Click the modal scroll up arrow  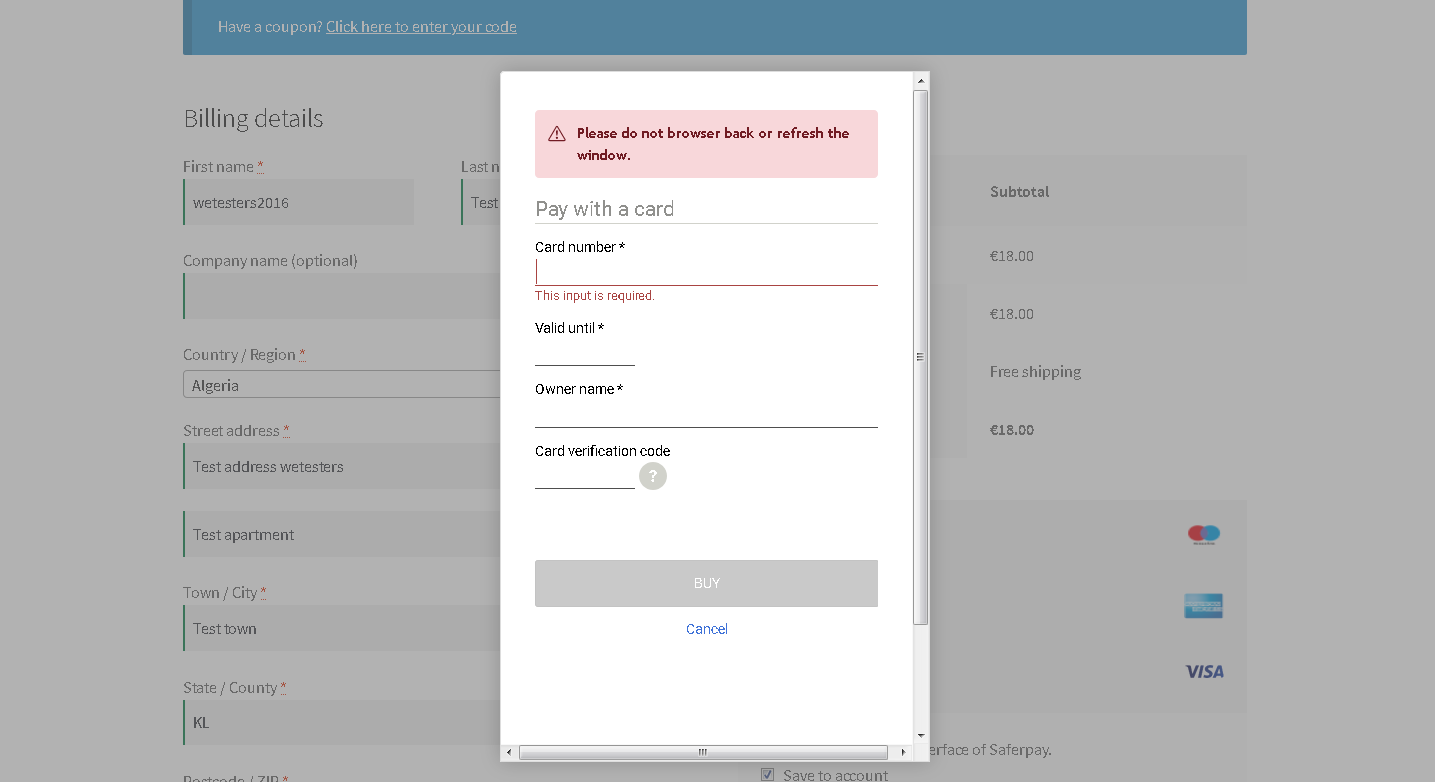921,80
